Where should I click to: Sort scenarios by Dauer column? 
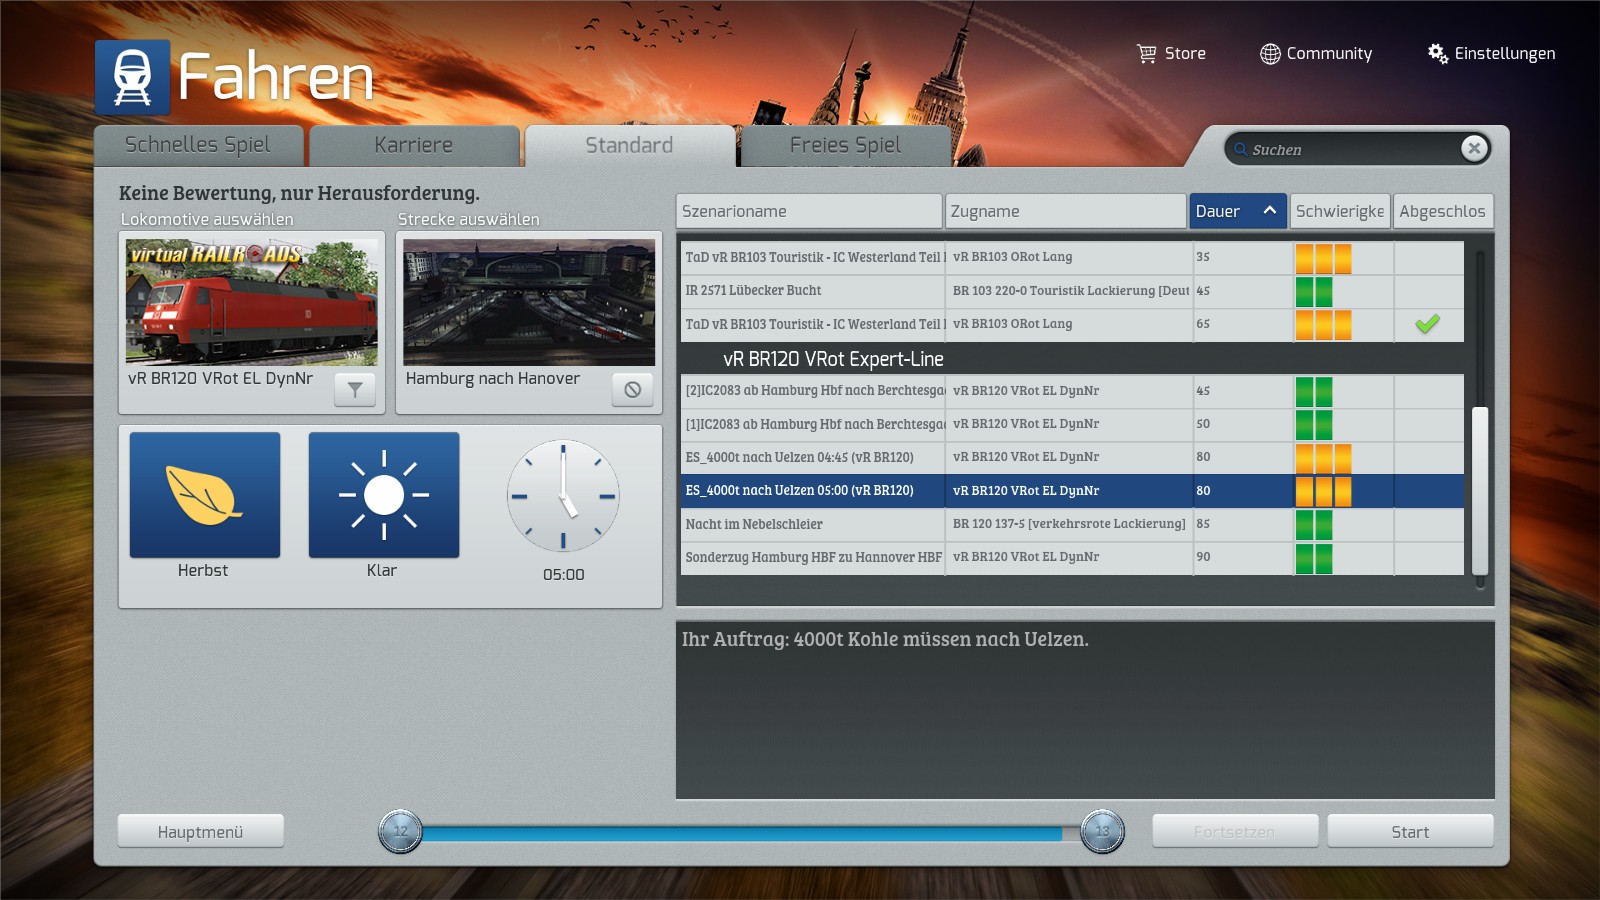pyautogui.click(x=1237, y=211)
